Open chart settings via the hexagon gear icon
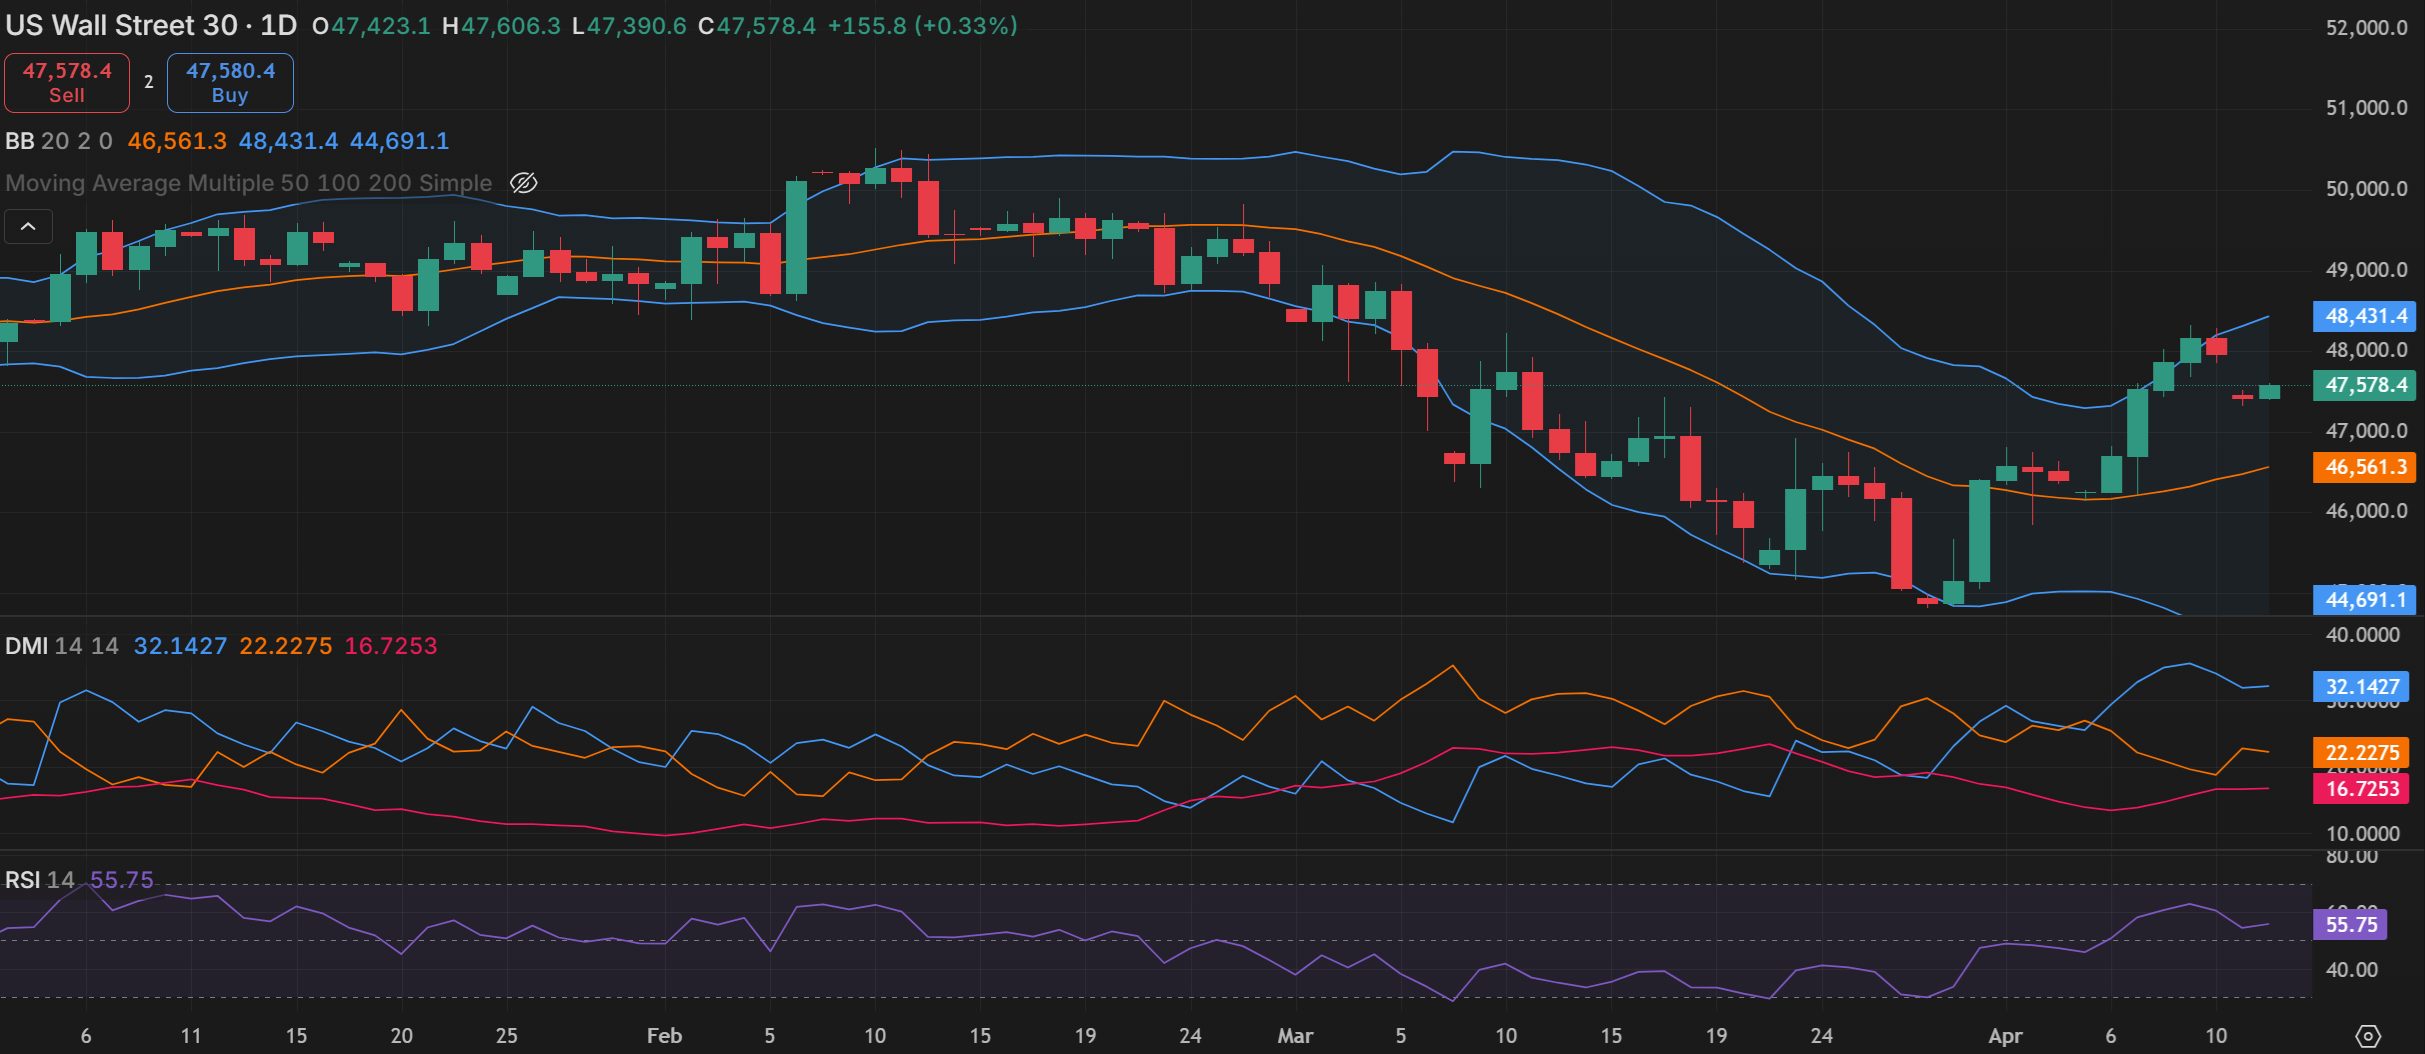Screen dimensions: 2425x1054 [x=2368, y=1036]
